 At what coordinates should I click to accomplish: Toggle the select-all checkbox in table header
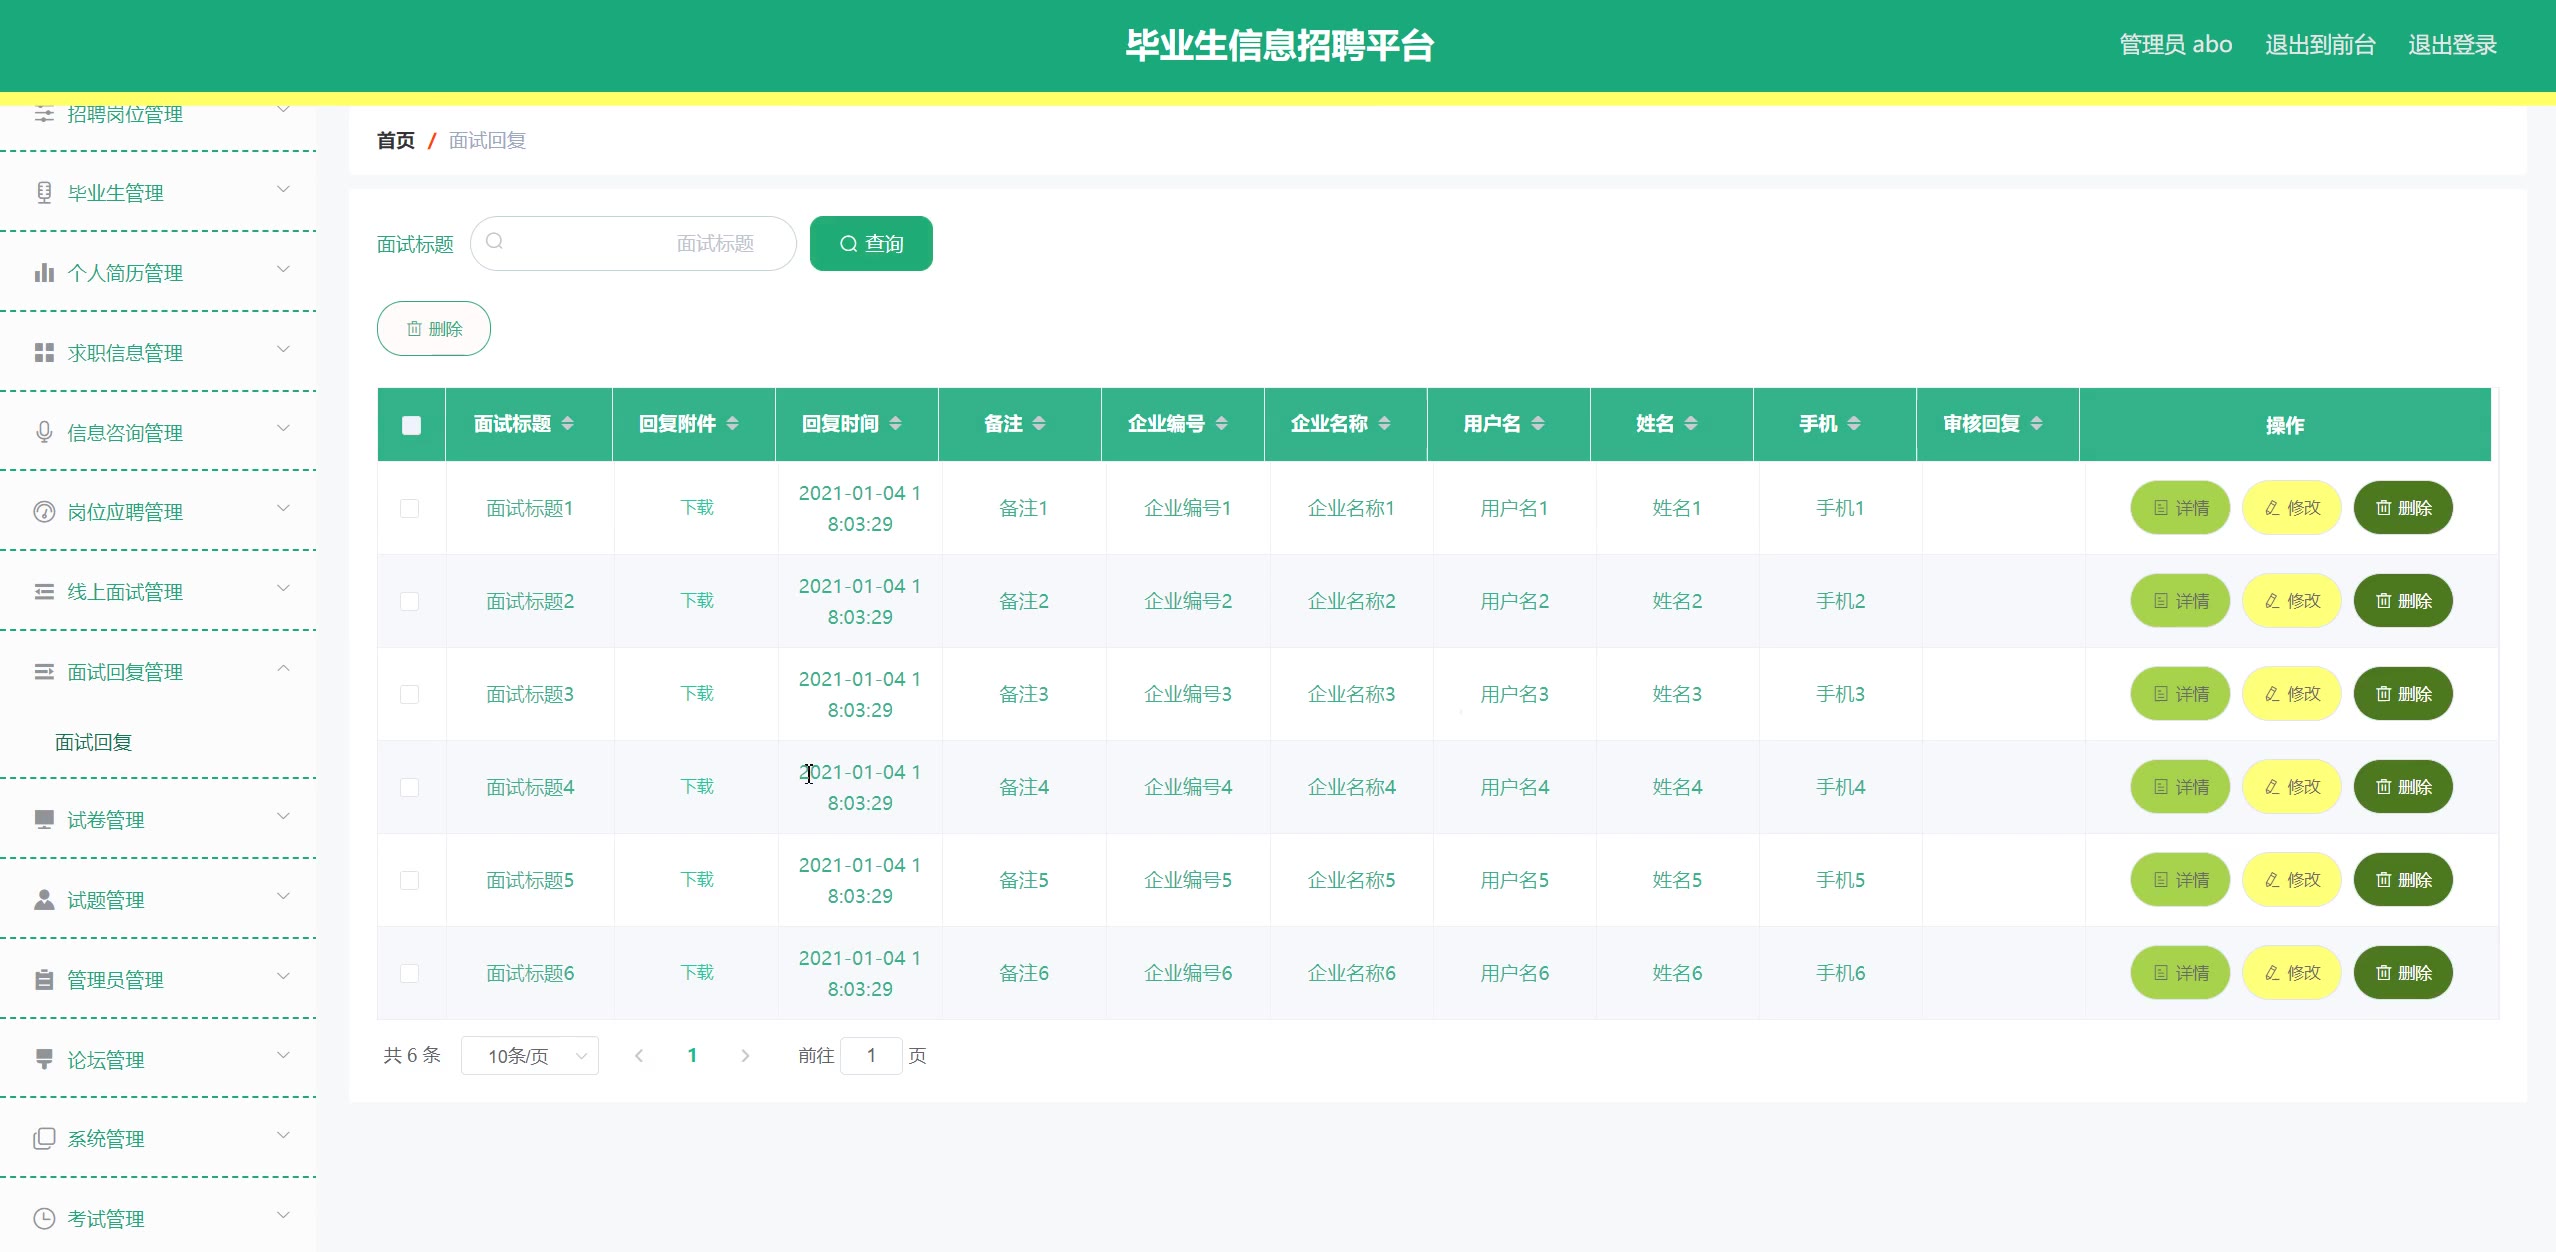(x=411, y=425)
